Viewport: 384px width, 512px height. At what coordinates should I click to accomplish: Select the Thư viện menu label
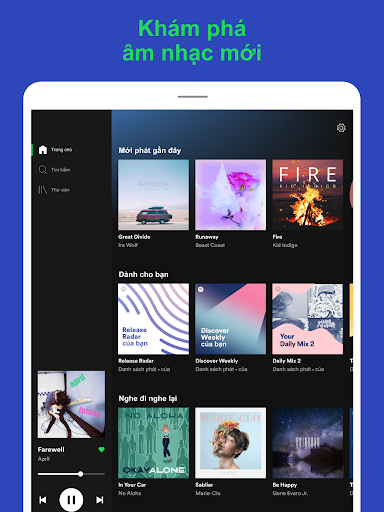pos(60,190)
